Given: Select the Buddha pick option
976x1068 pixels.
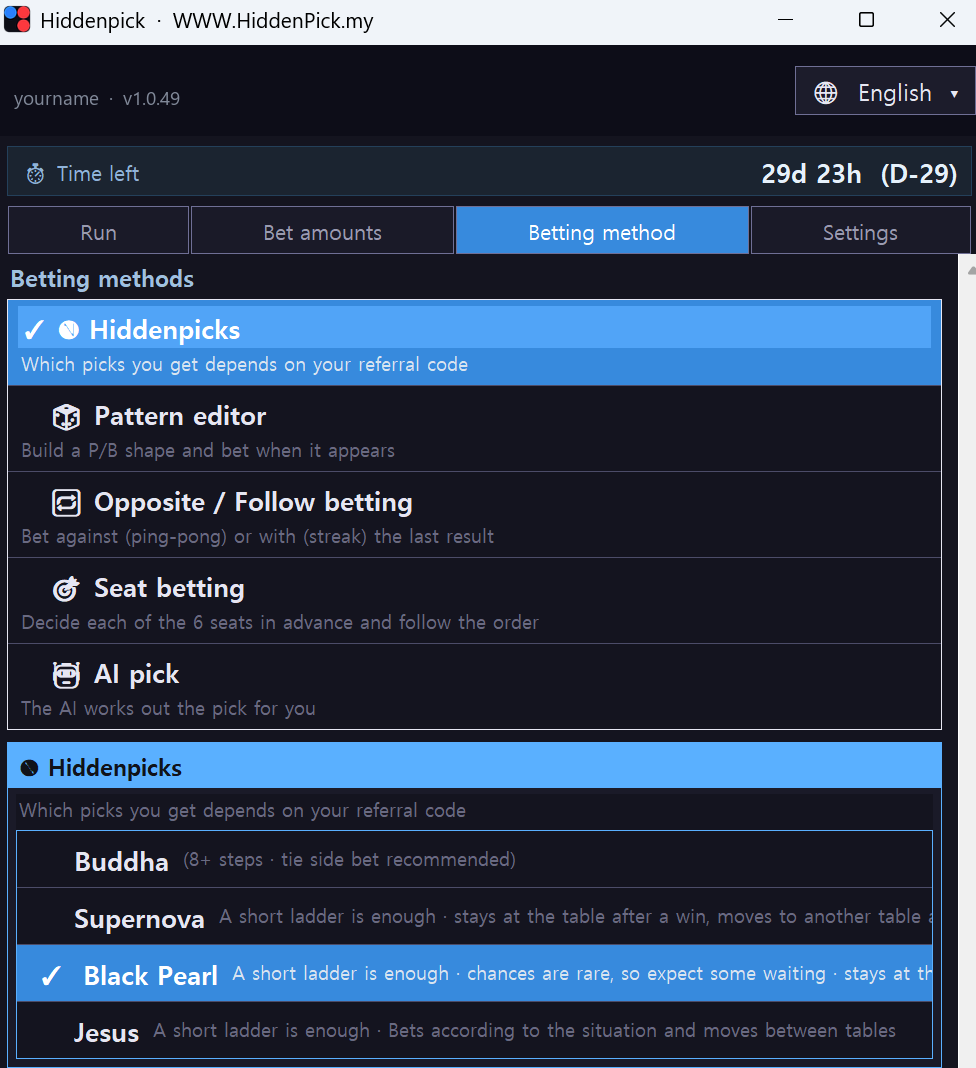Looking at the screenshot, I should (x=474, y=860).
